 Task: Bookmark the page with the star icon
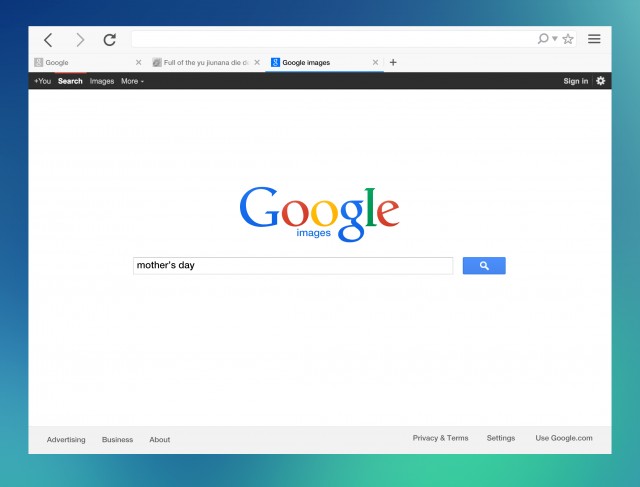(568, 39)
